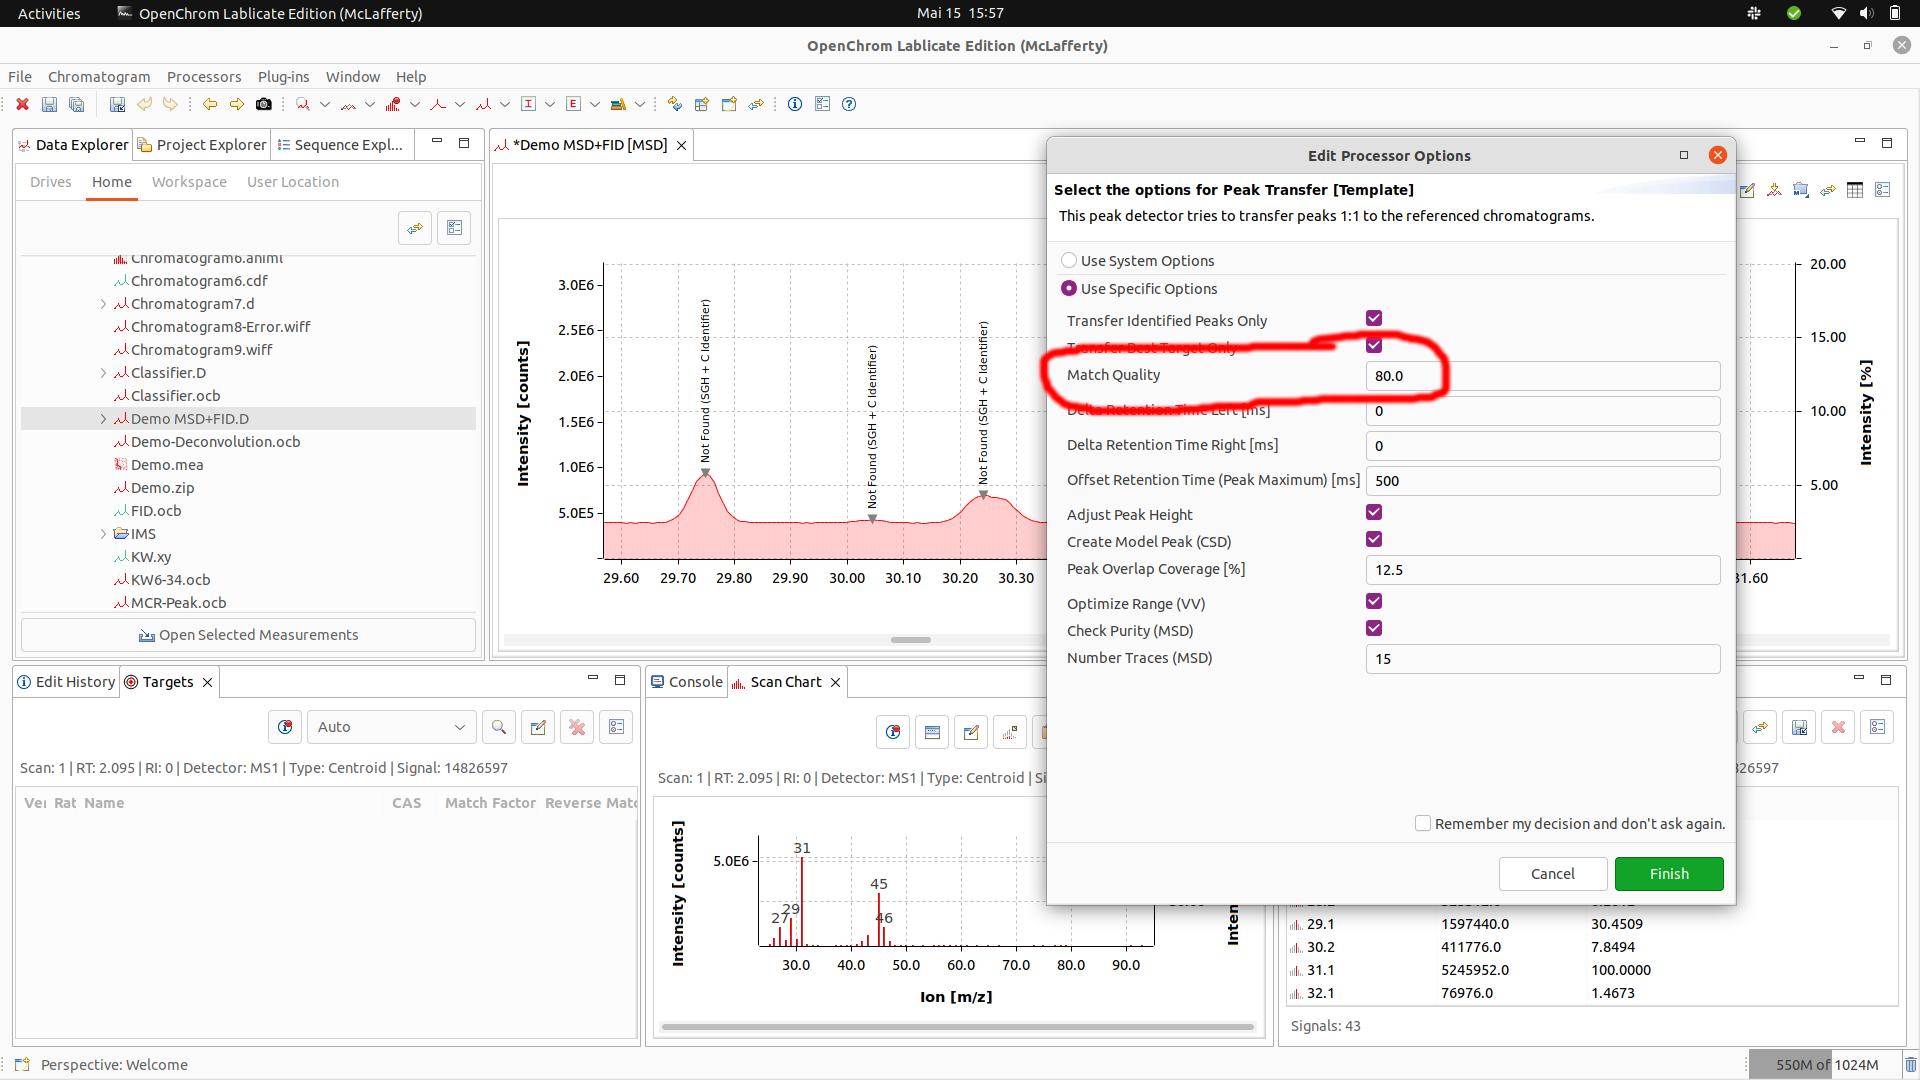
Task: Click the search magnifier icon in Targets panel
Action: (498, 726)
